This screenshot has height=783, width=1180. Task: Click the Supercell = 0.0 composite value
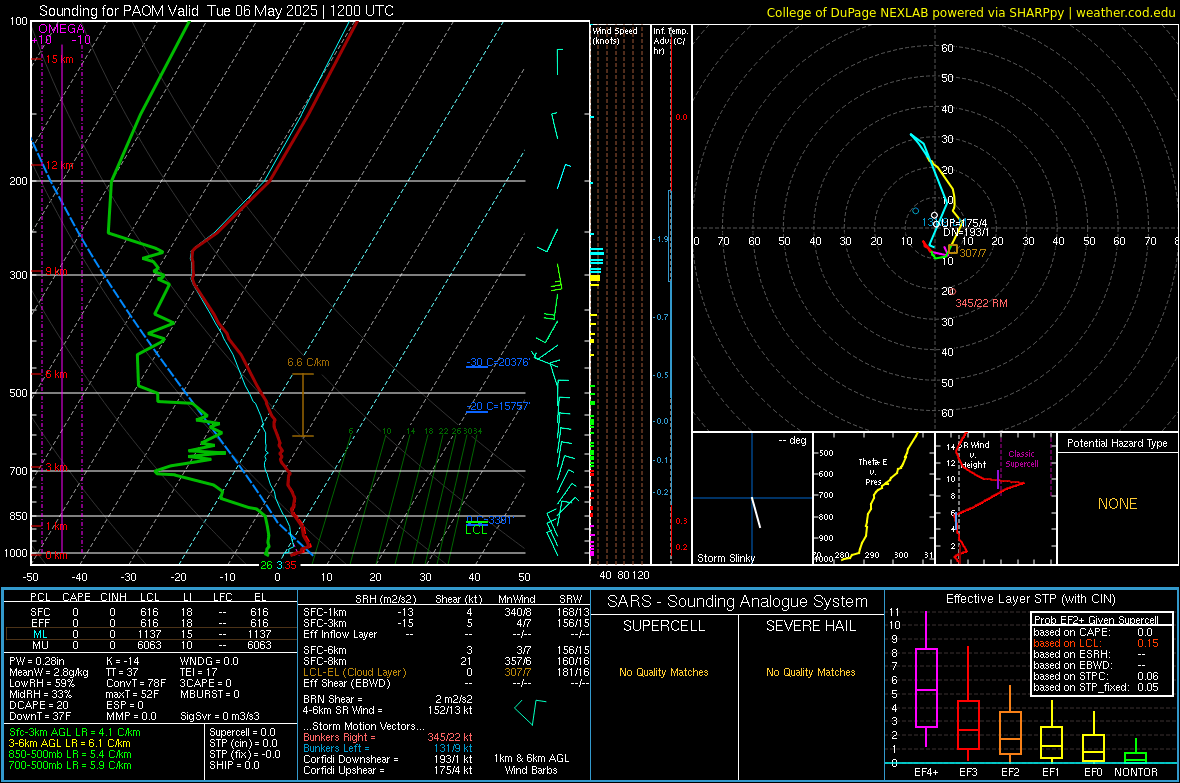click(x=242, y=732)
